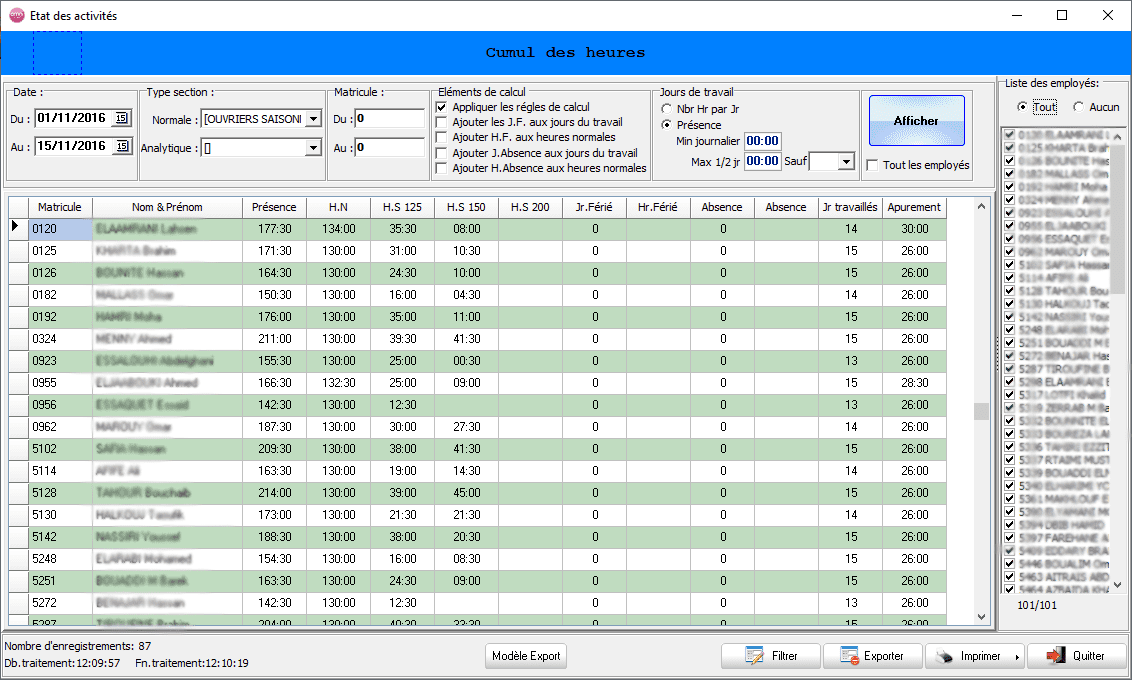Image resolution: width=1132 pixels, height=680 pixels.
Task: Click the app logo in the title bar
Action: point(17,15)
